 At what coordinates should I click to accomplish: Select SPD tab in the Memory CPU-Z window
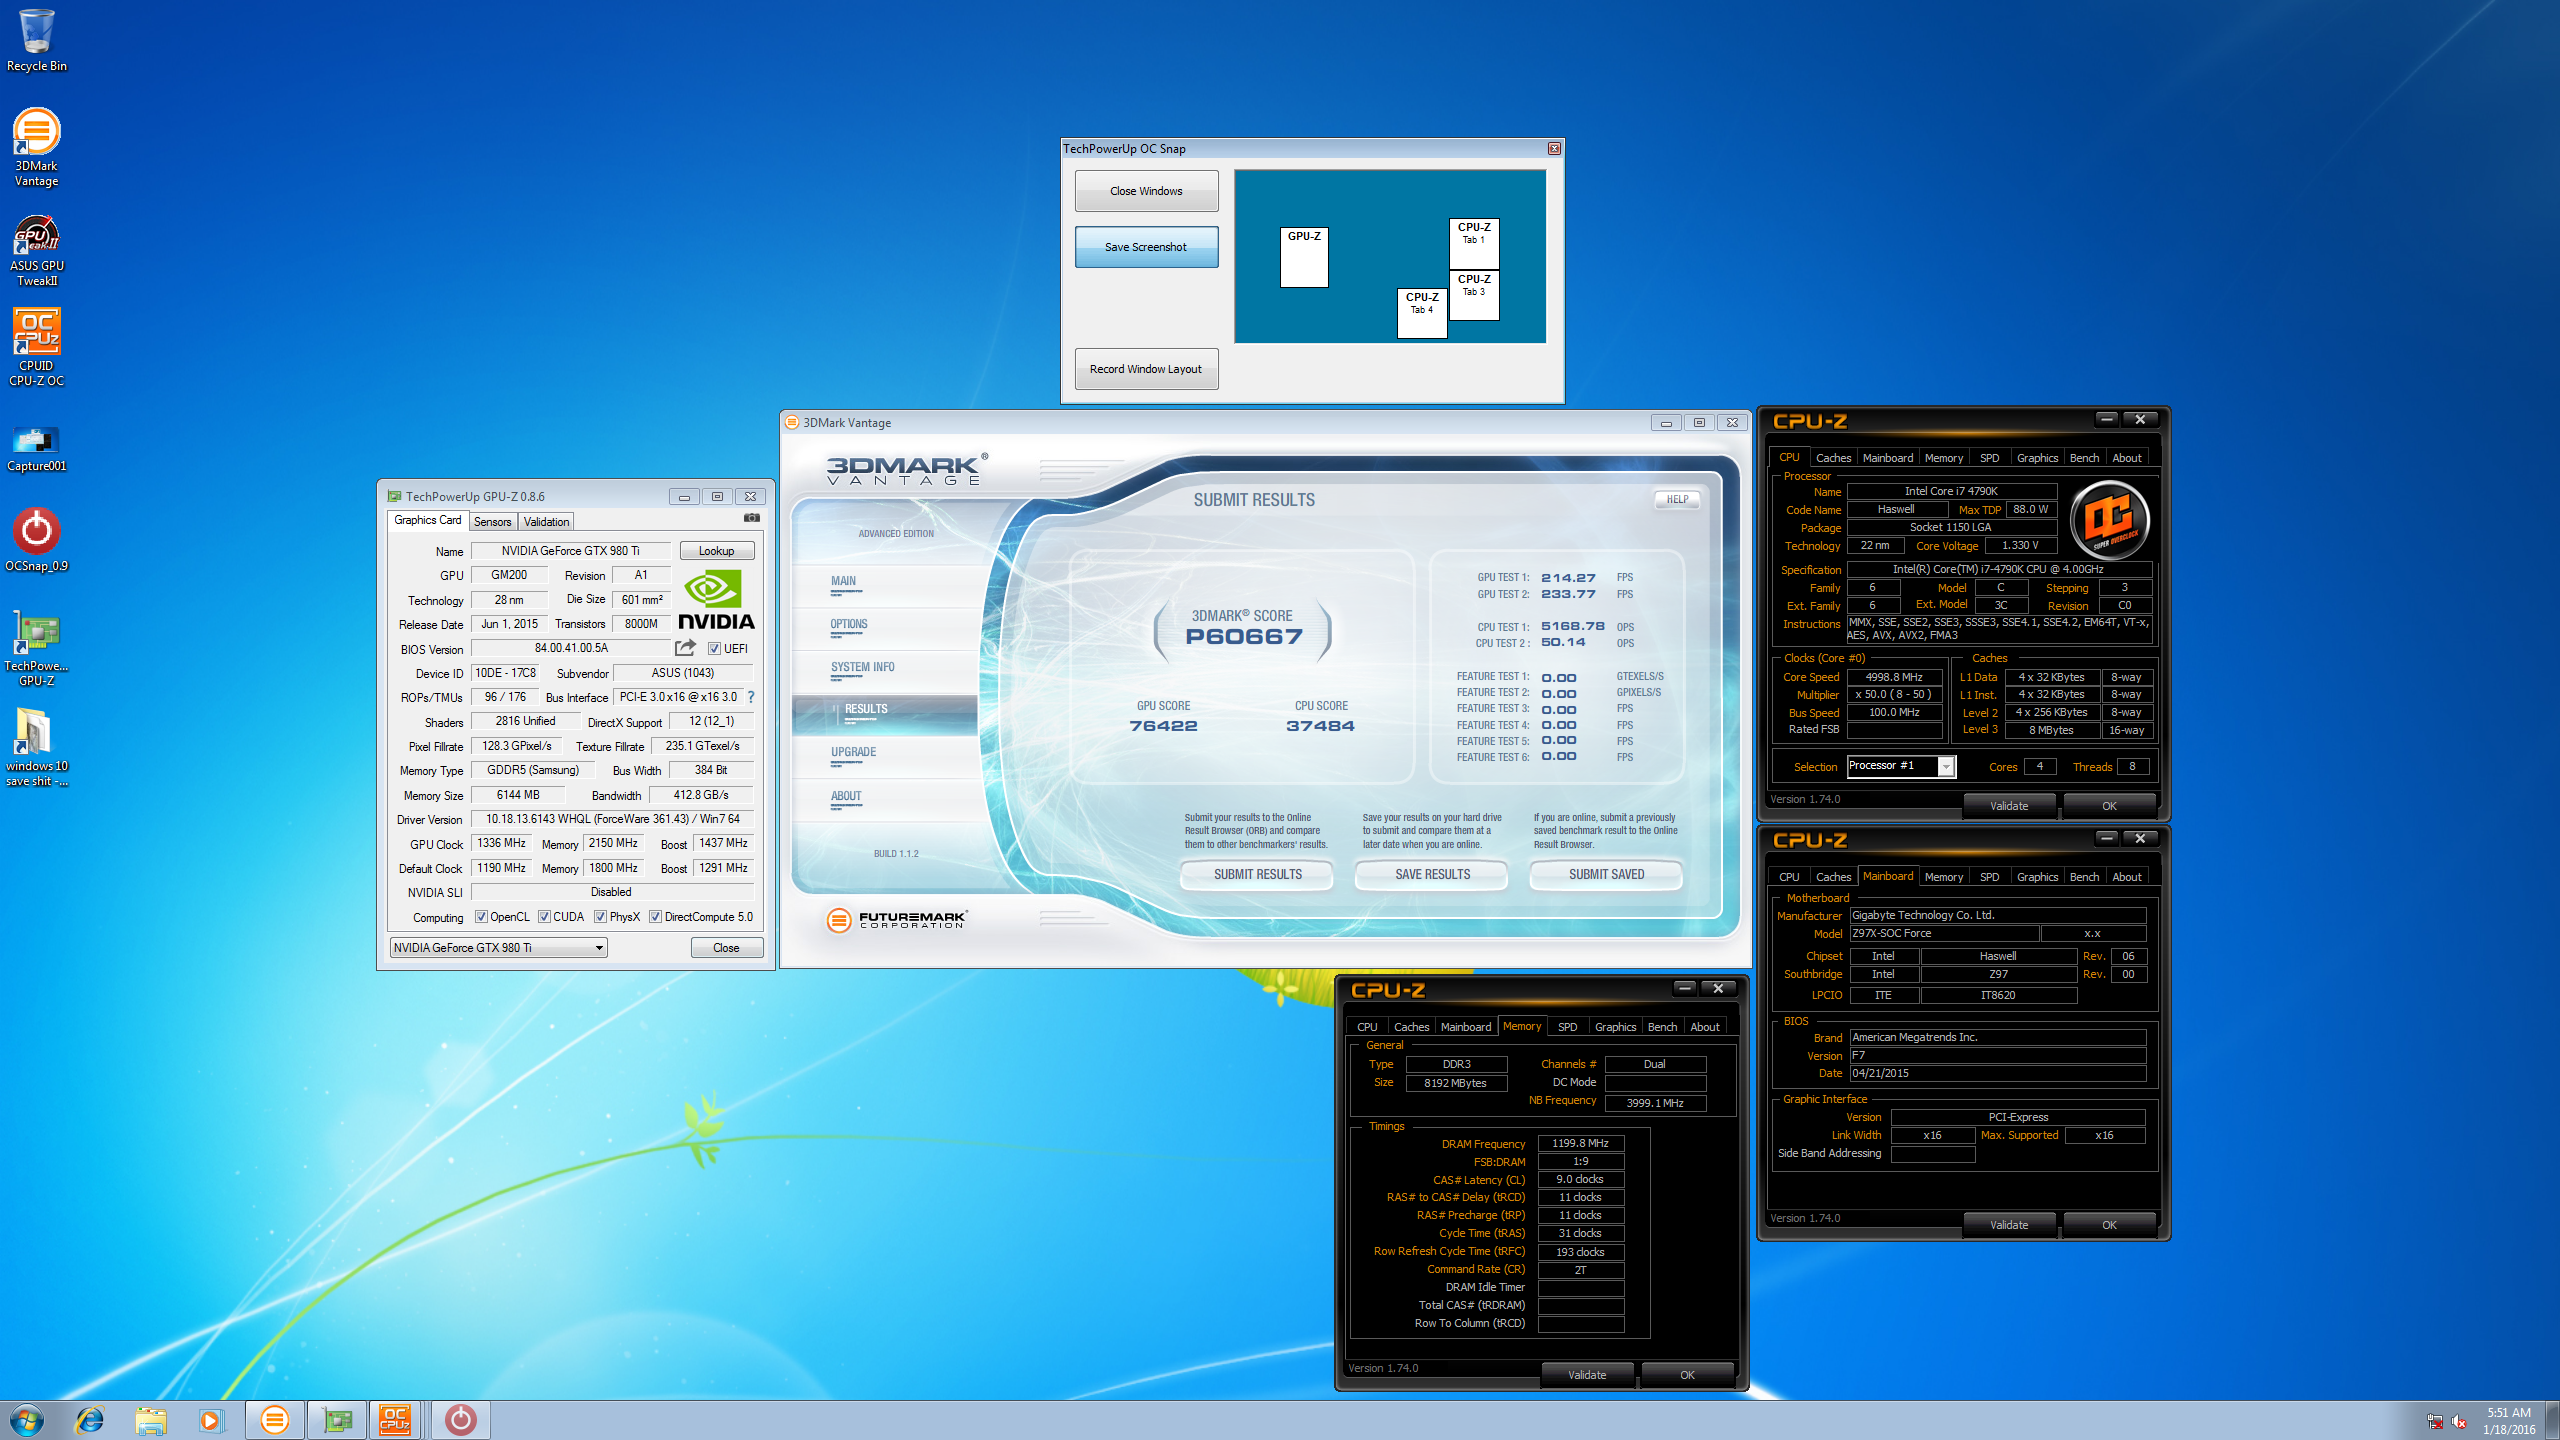[1567, 1027]
